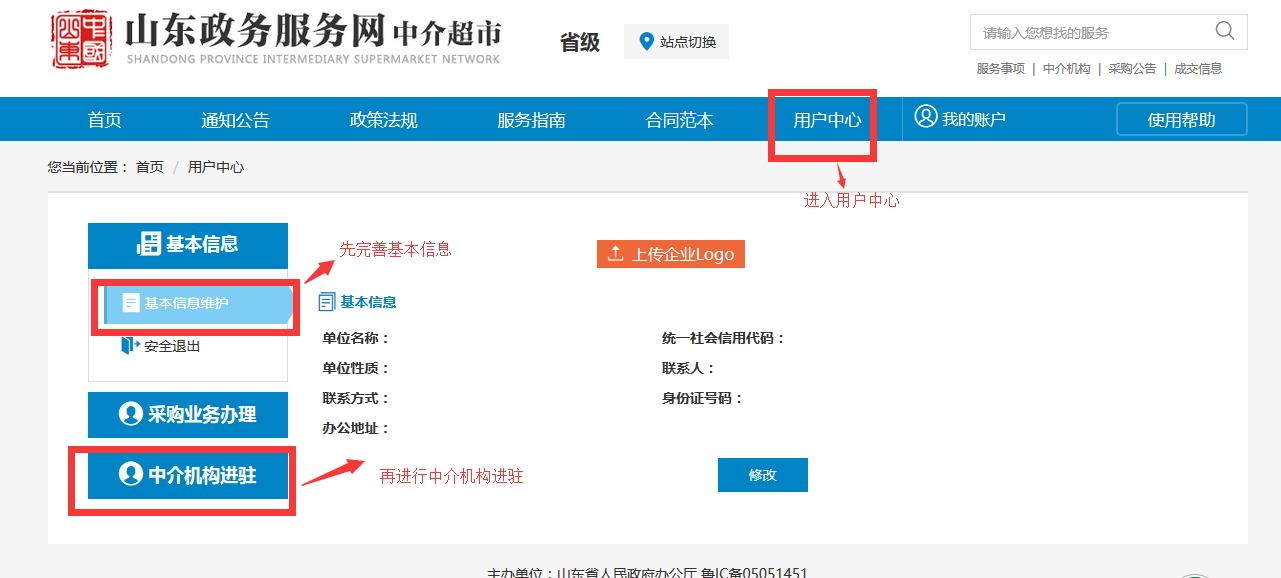Focus the service search input field
1281x578 pixels.
click(1090, 33)
